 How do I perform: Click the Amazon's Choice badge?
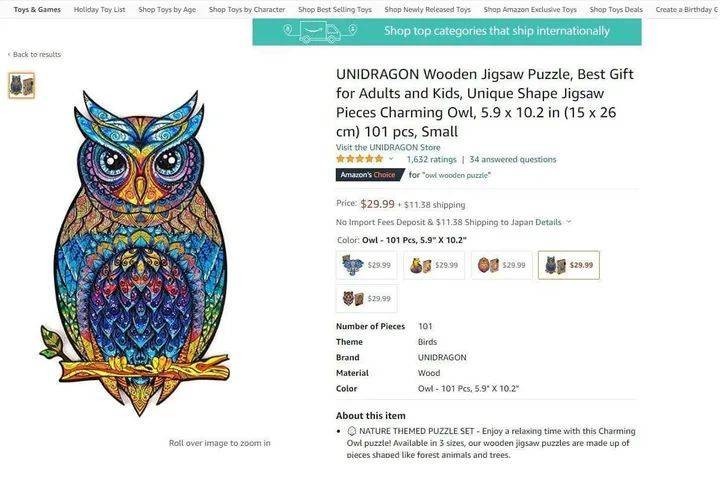point(368,175)
